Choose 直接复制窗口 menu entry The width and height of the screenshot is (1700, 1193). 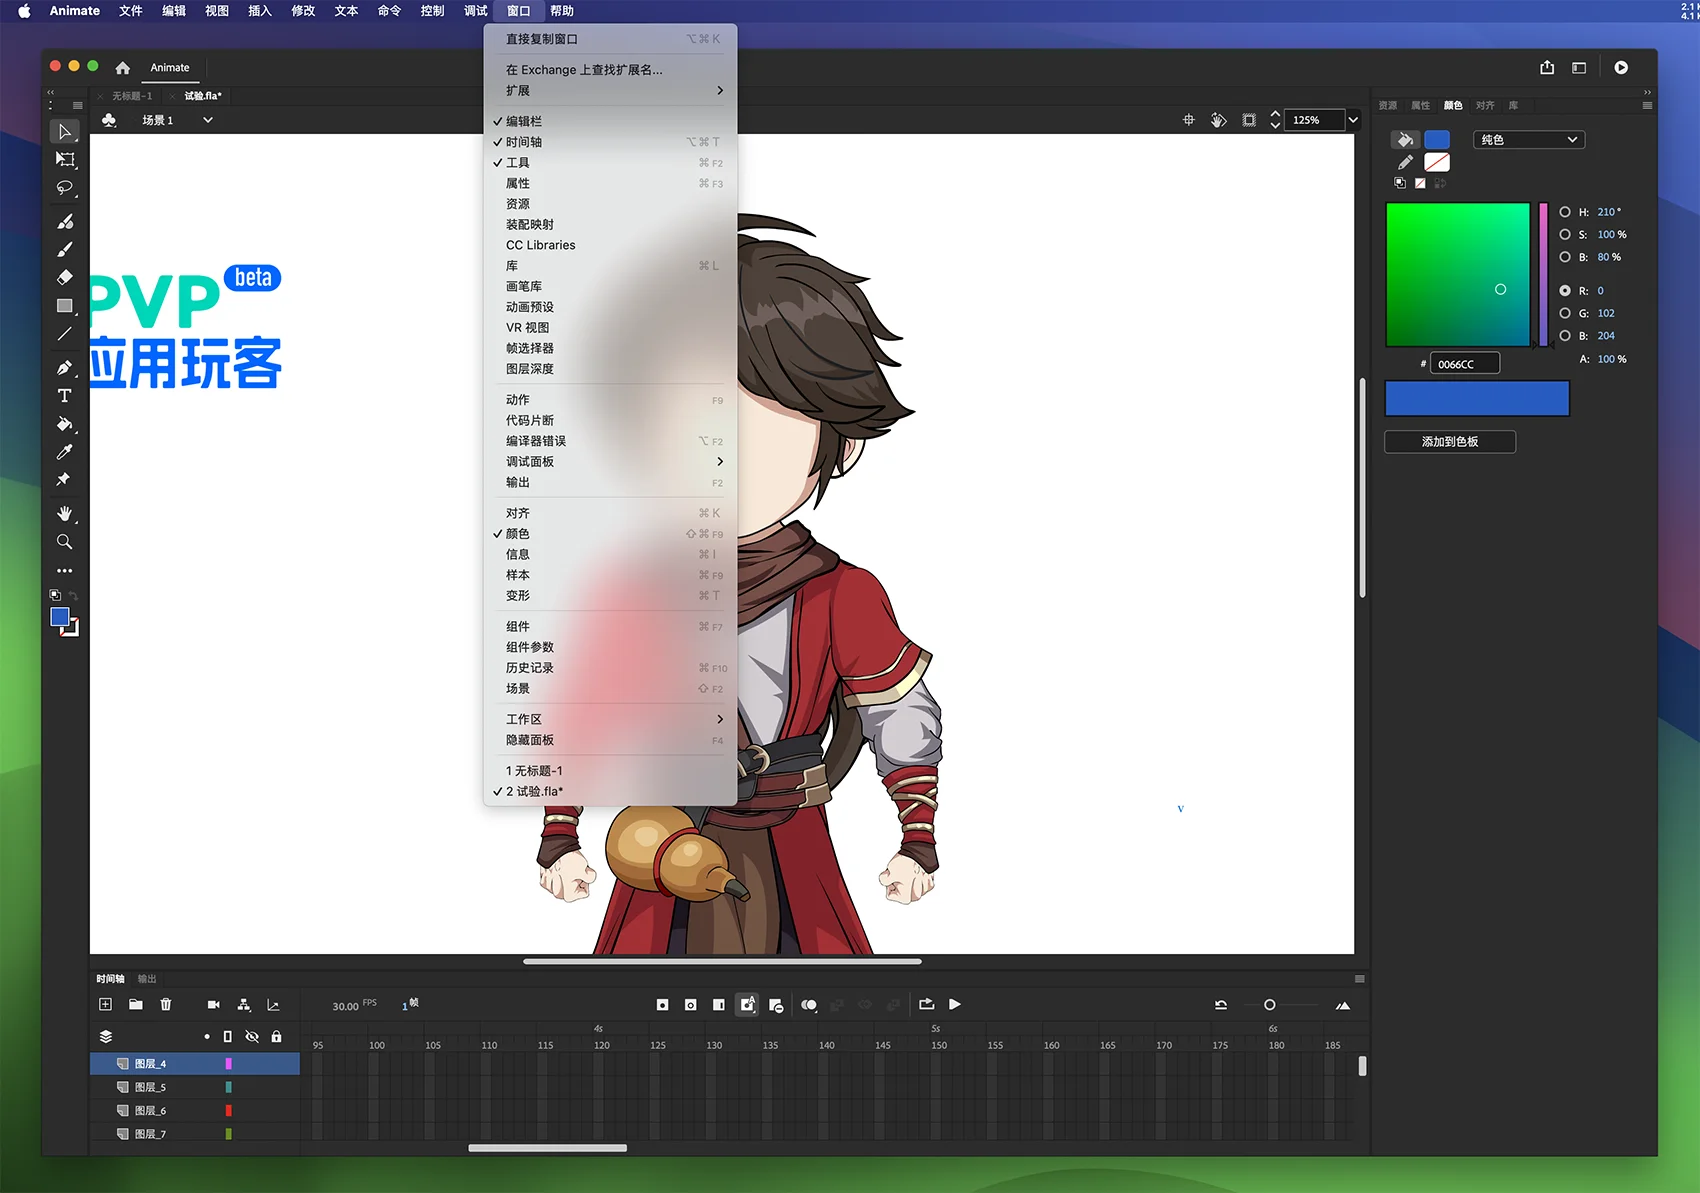[610, 39]
